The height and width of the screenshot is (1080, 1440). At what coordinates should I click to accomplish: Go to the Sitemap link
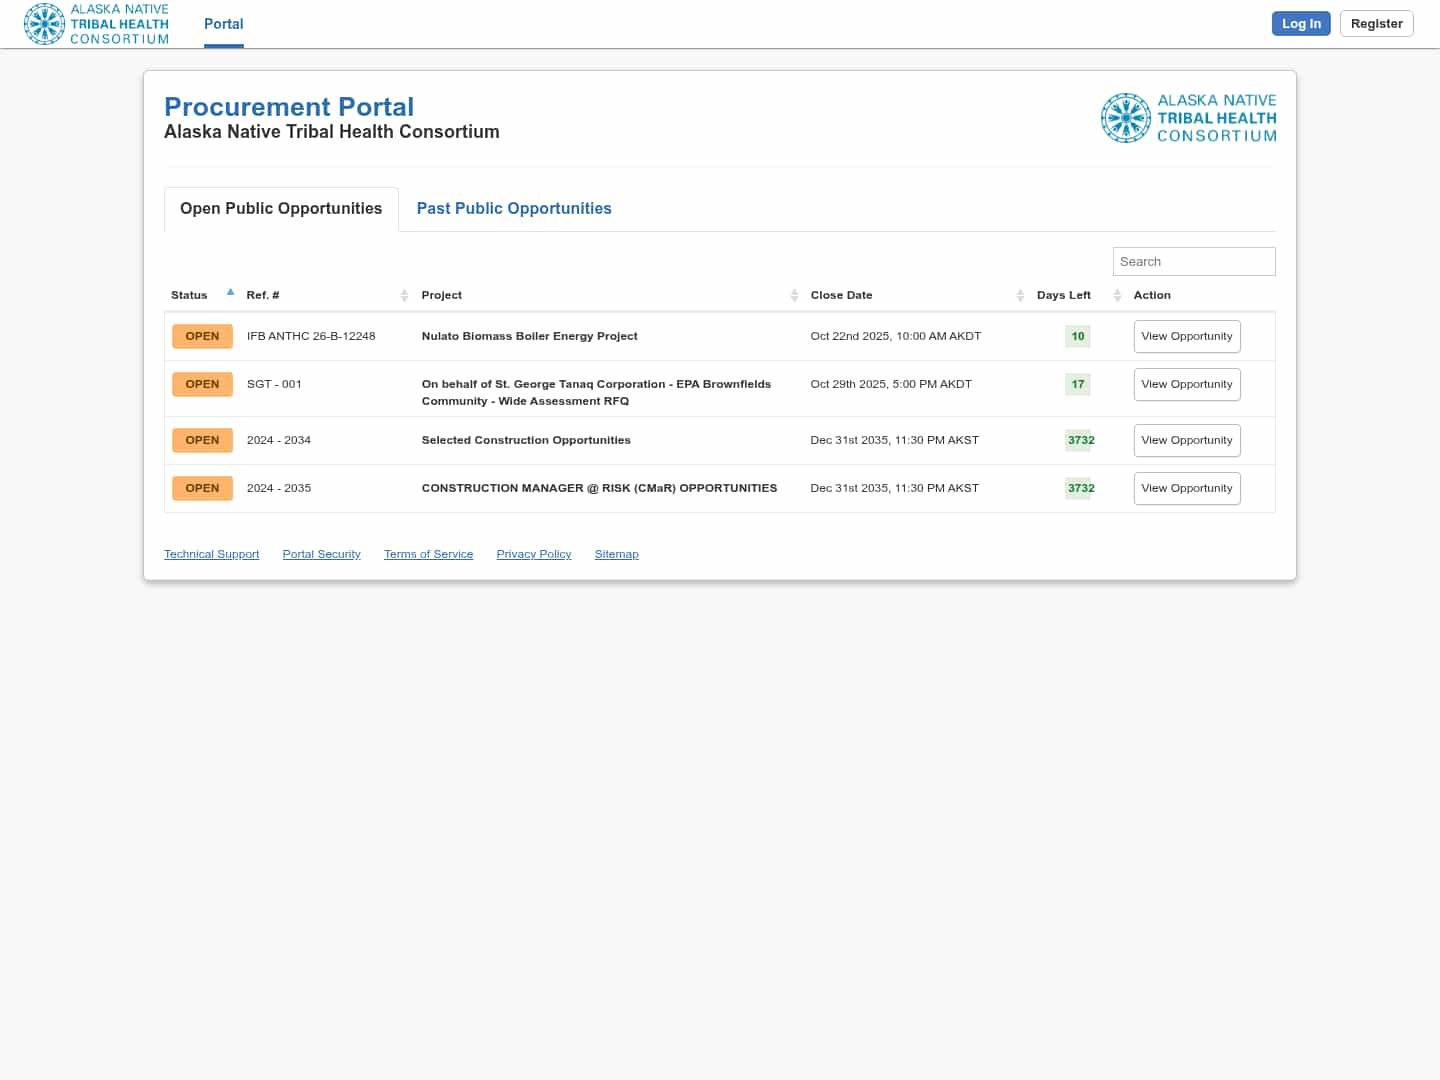616,554
